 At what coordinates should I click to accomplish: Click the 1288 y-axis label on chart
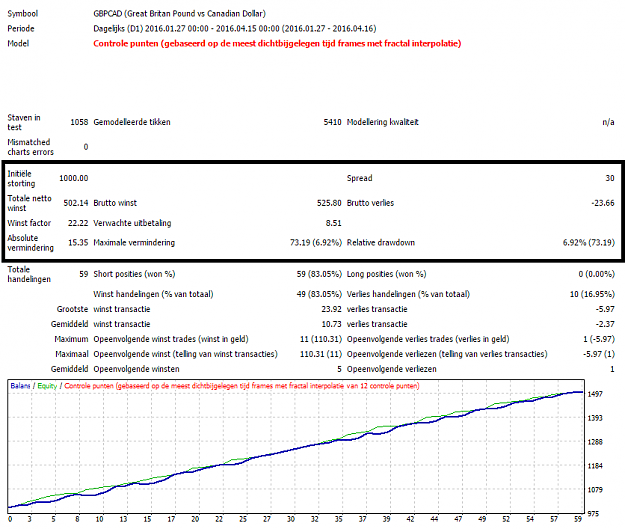point(595,442)
